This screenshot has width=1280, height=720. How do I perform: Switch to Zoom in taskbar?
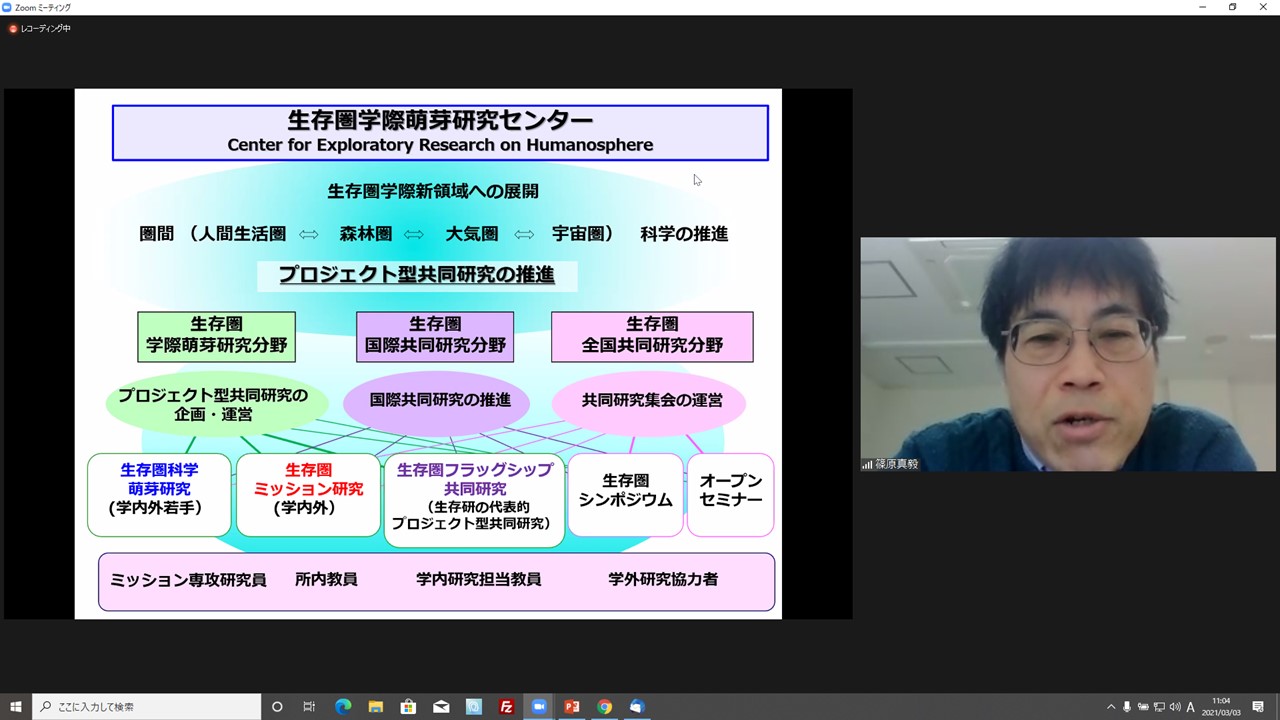click(539, 706)
